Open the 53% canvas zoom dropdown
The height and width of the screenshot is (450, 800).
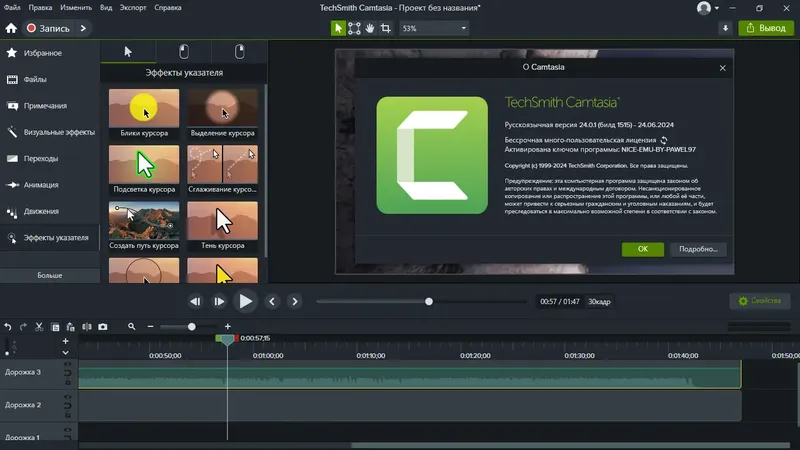pos(434,28)
